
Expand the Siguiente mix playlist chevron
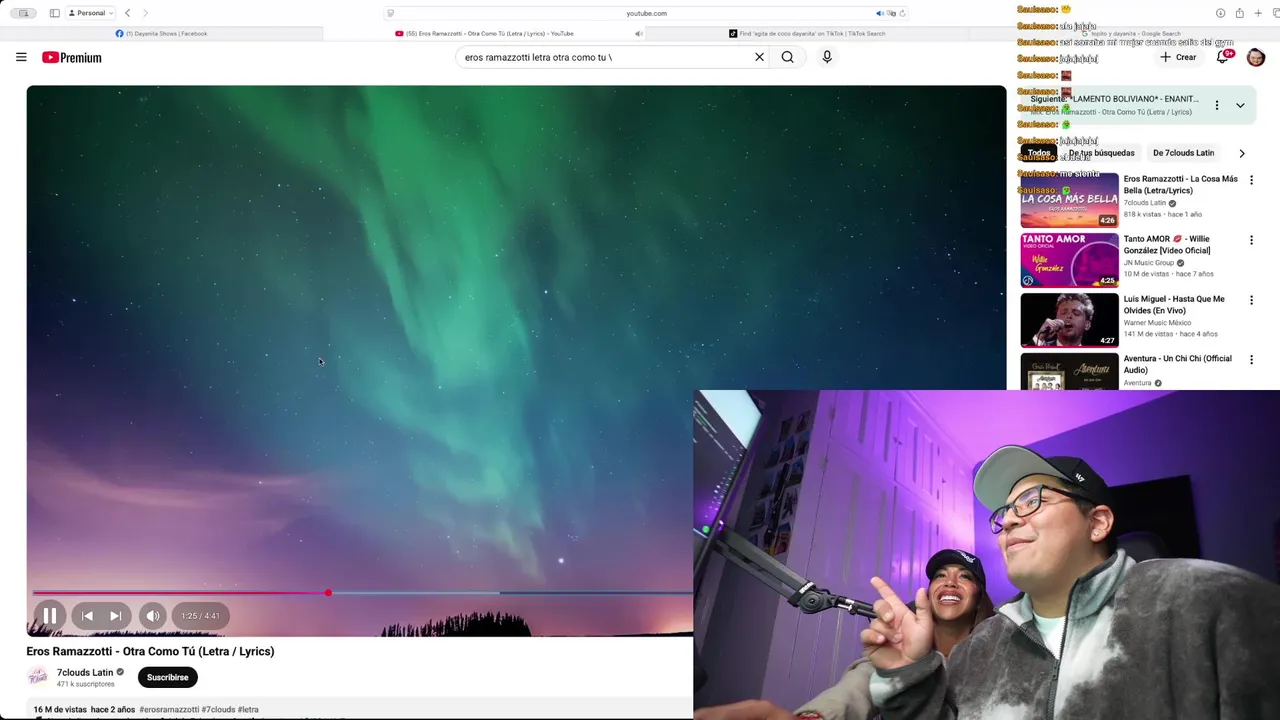click(x=1240, y=105)
